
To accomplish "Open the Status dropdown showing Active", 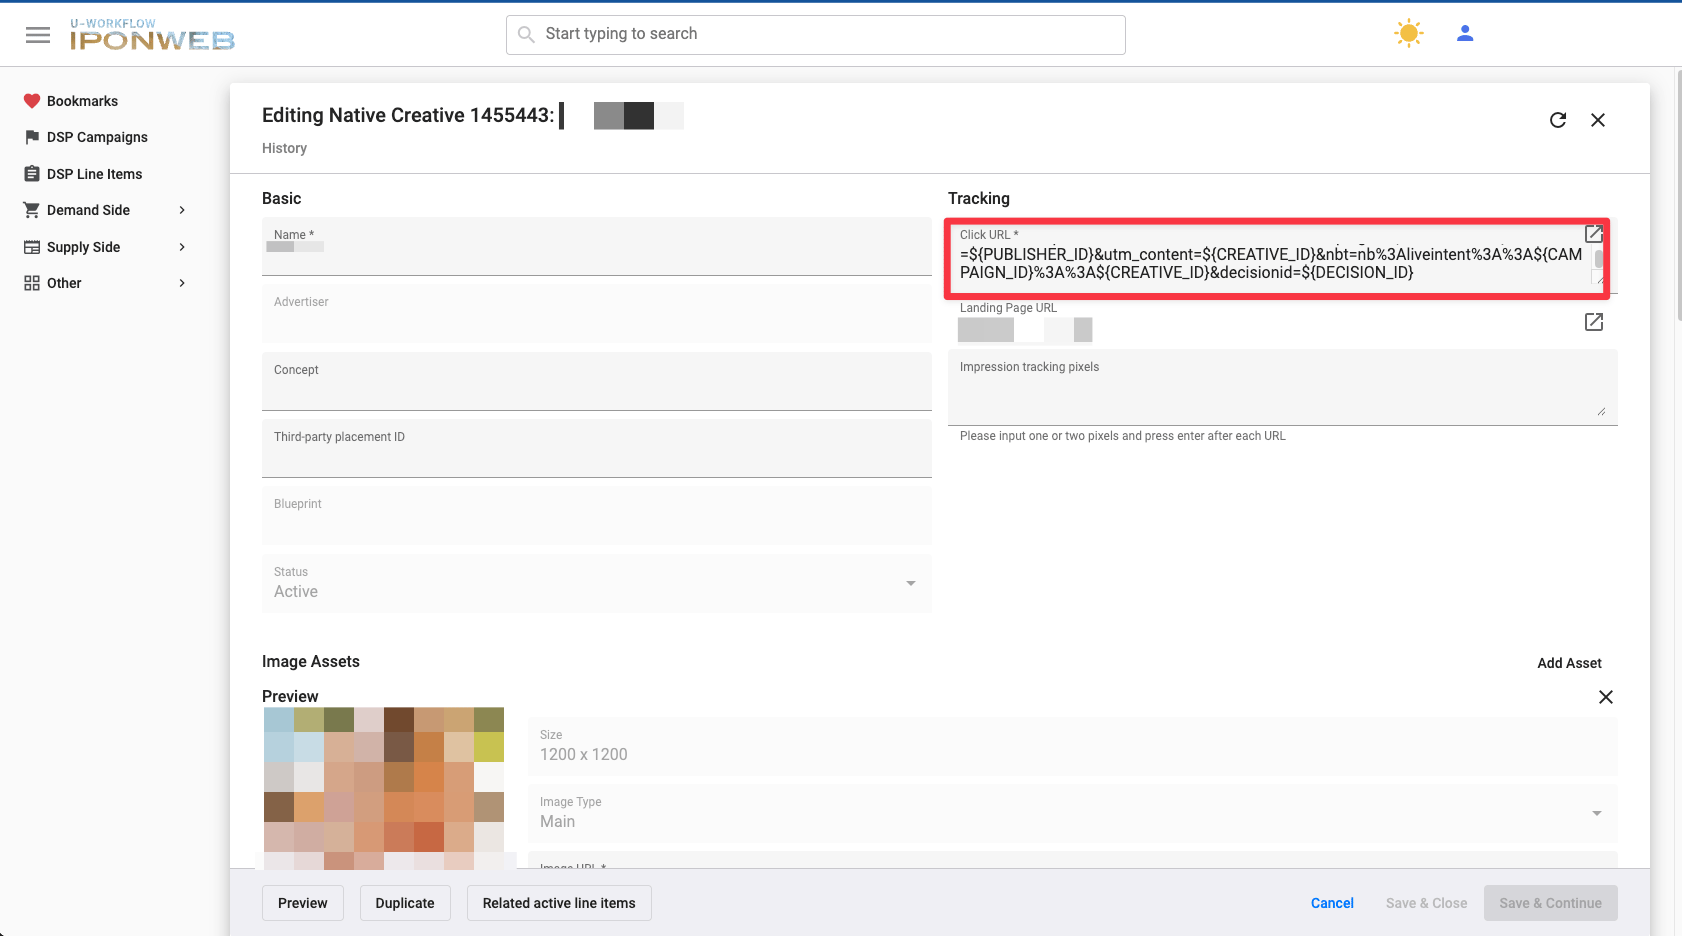I will [x=597, y=584].
